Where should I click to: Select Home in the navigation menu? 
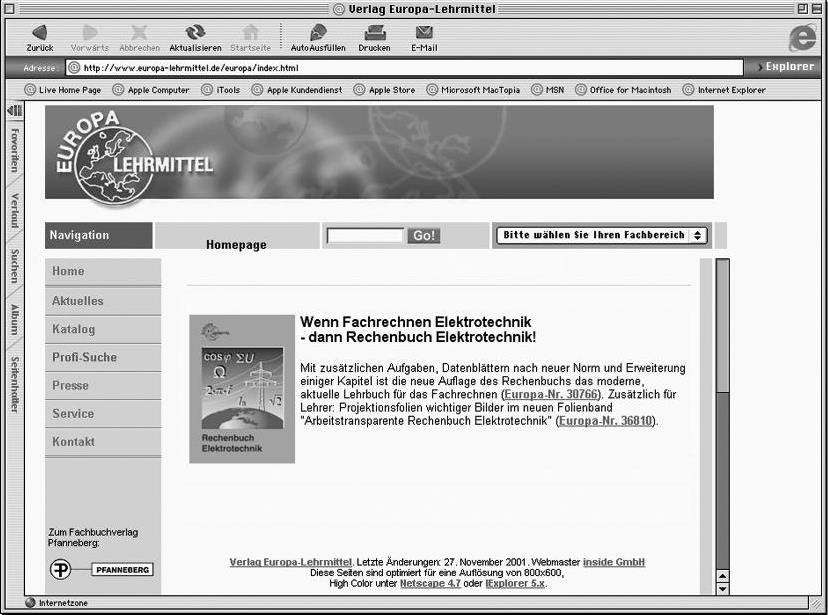pyautogui.click(x=103, y=271)
